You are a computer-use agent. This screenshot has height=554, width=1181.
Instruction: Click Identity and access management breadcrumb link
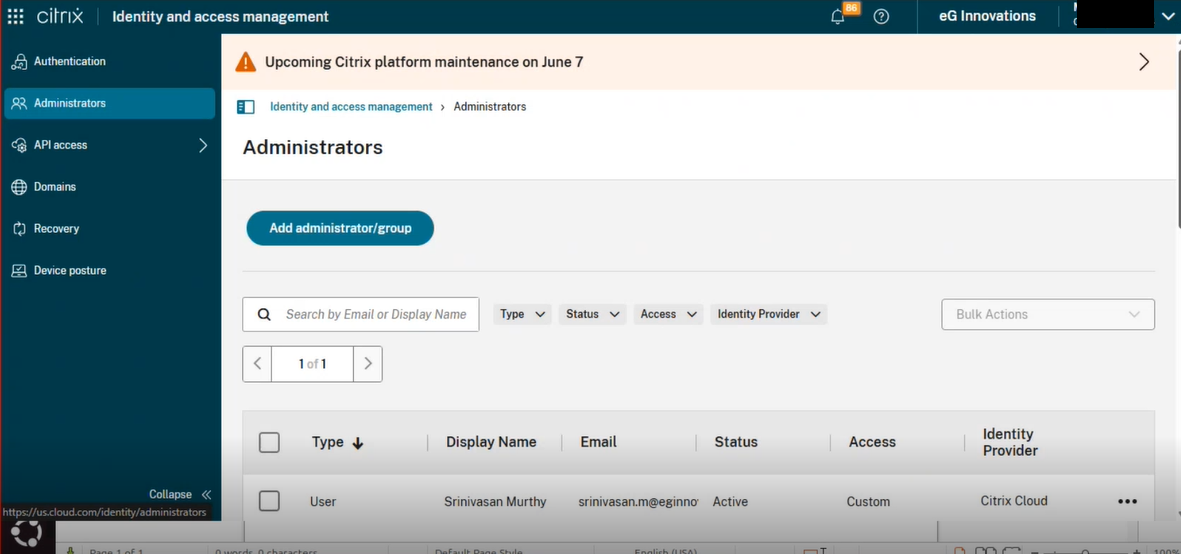(x=351, y=107)
